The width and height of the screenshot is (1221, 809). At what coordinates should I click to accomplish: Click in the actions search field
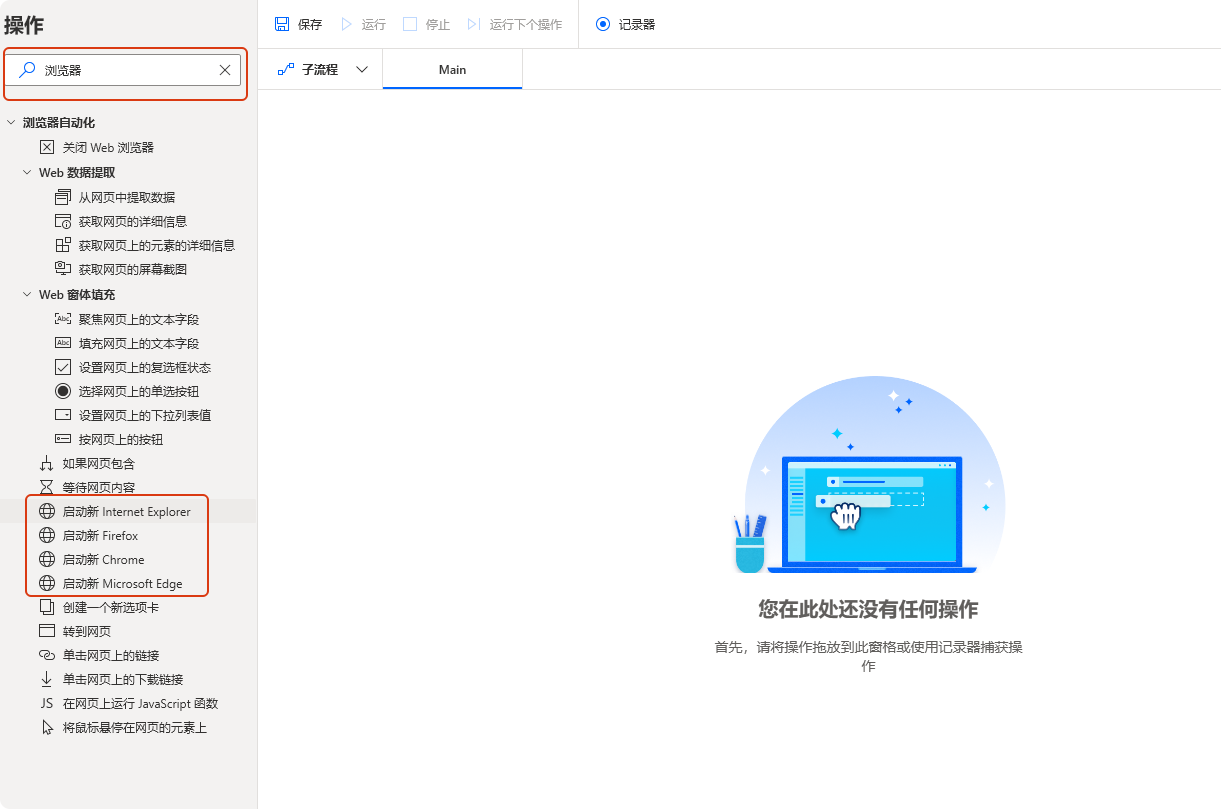pos(124,70)
